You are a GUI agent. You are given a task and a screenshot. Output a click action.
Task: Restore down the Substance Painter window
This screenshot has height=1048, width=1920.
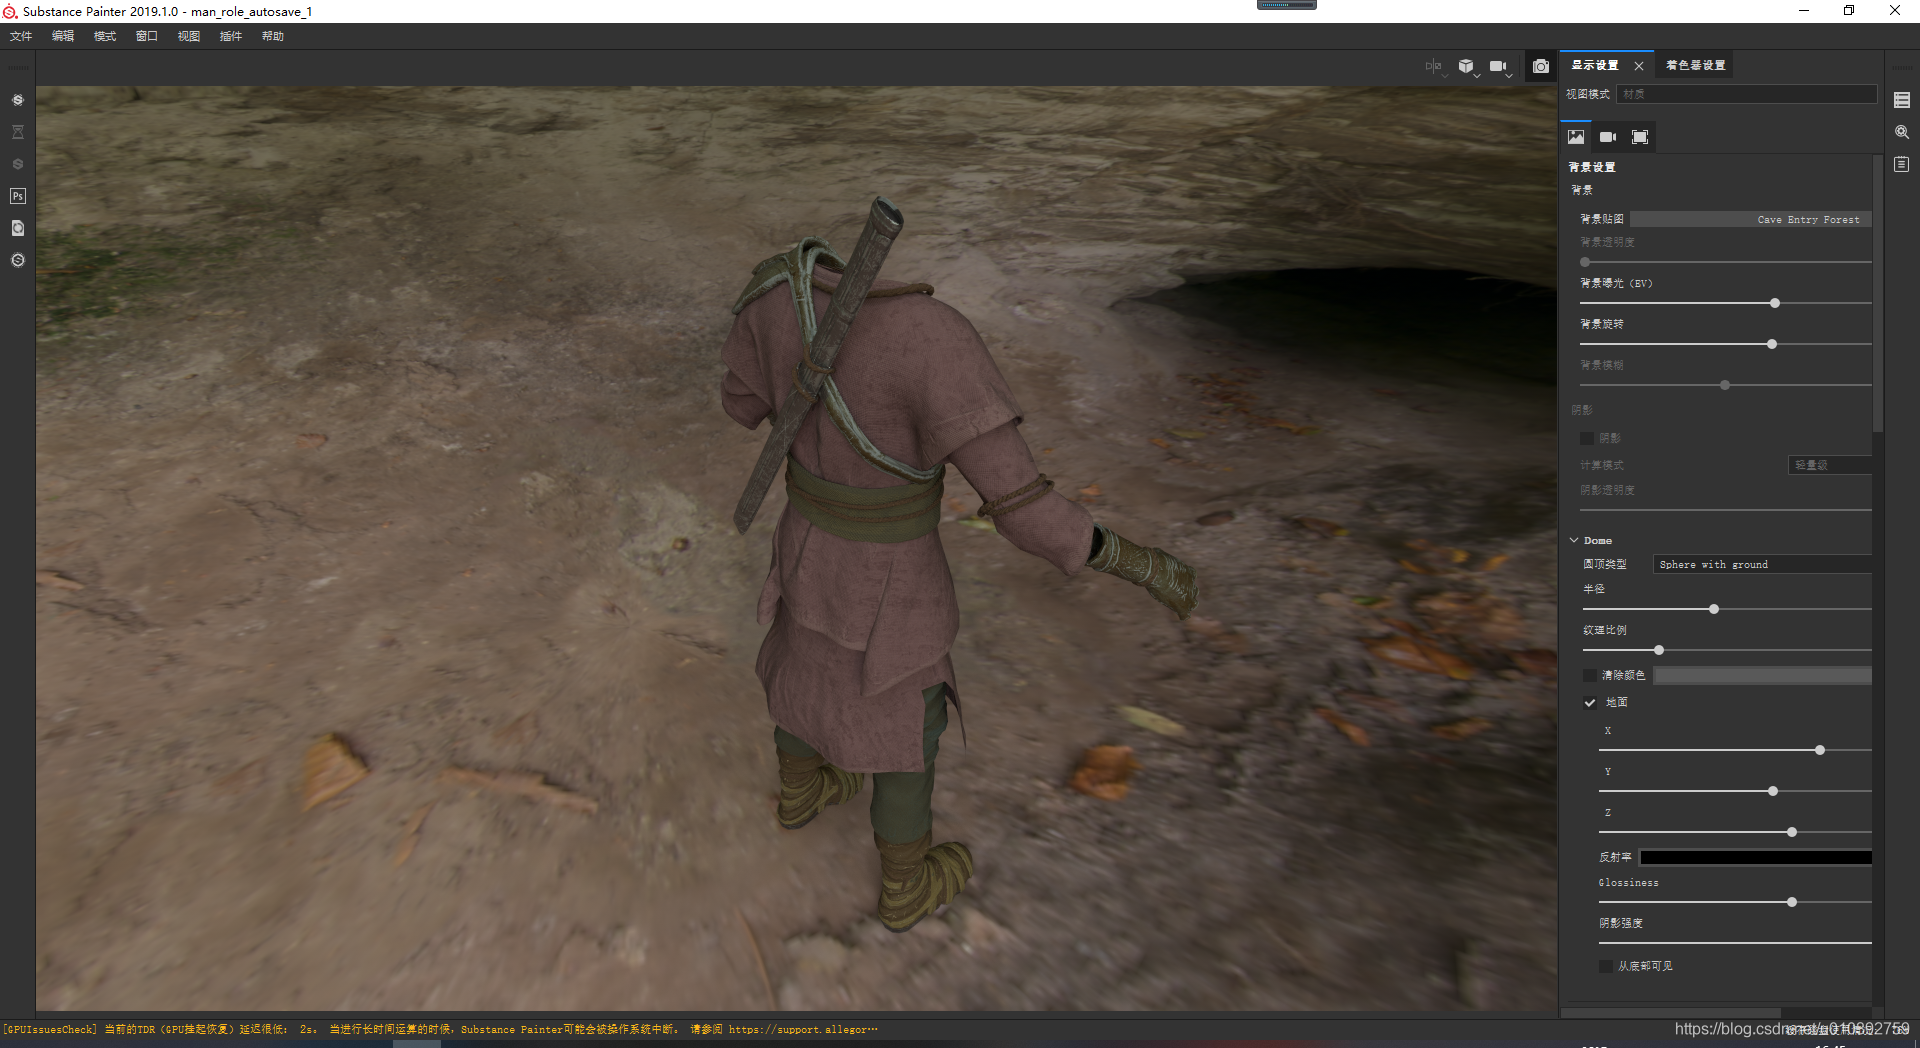click(x=1849, y=11)
